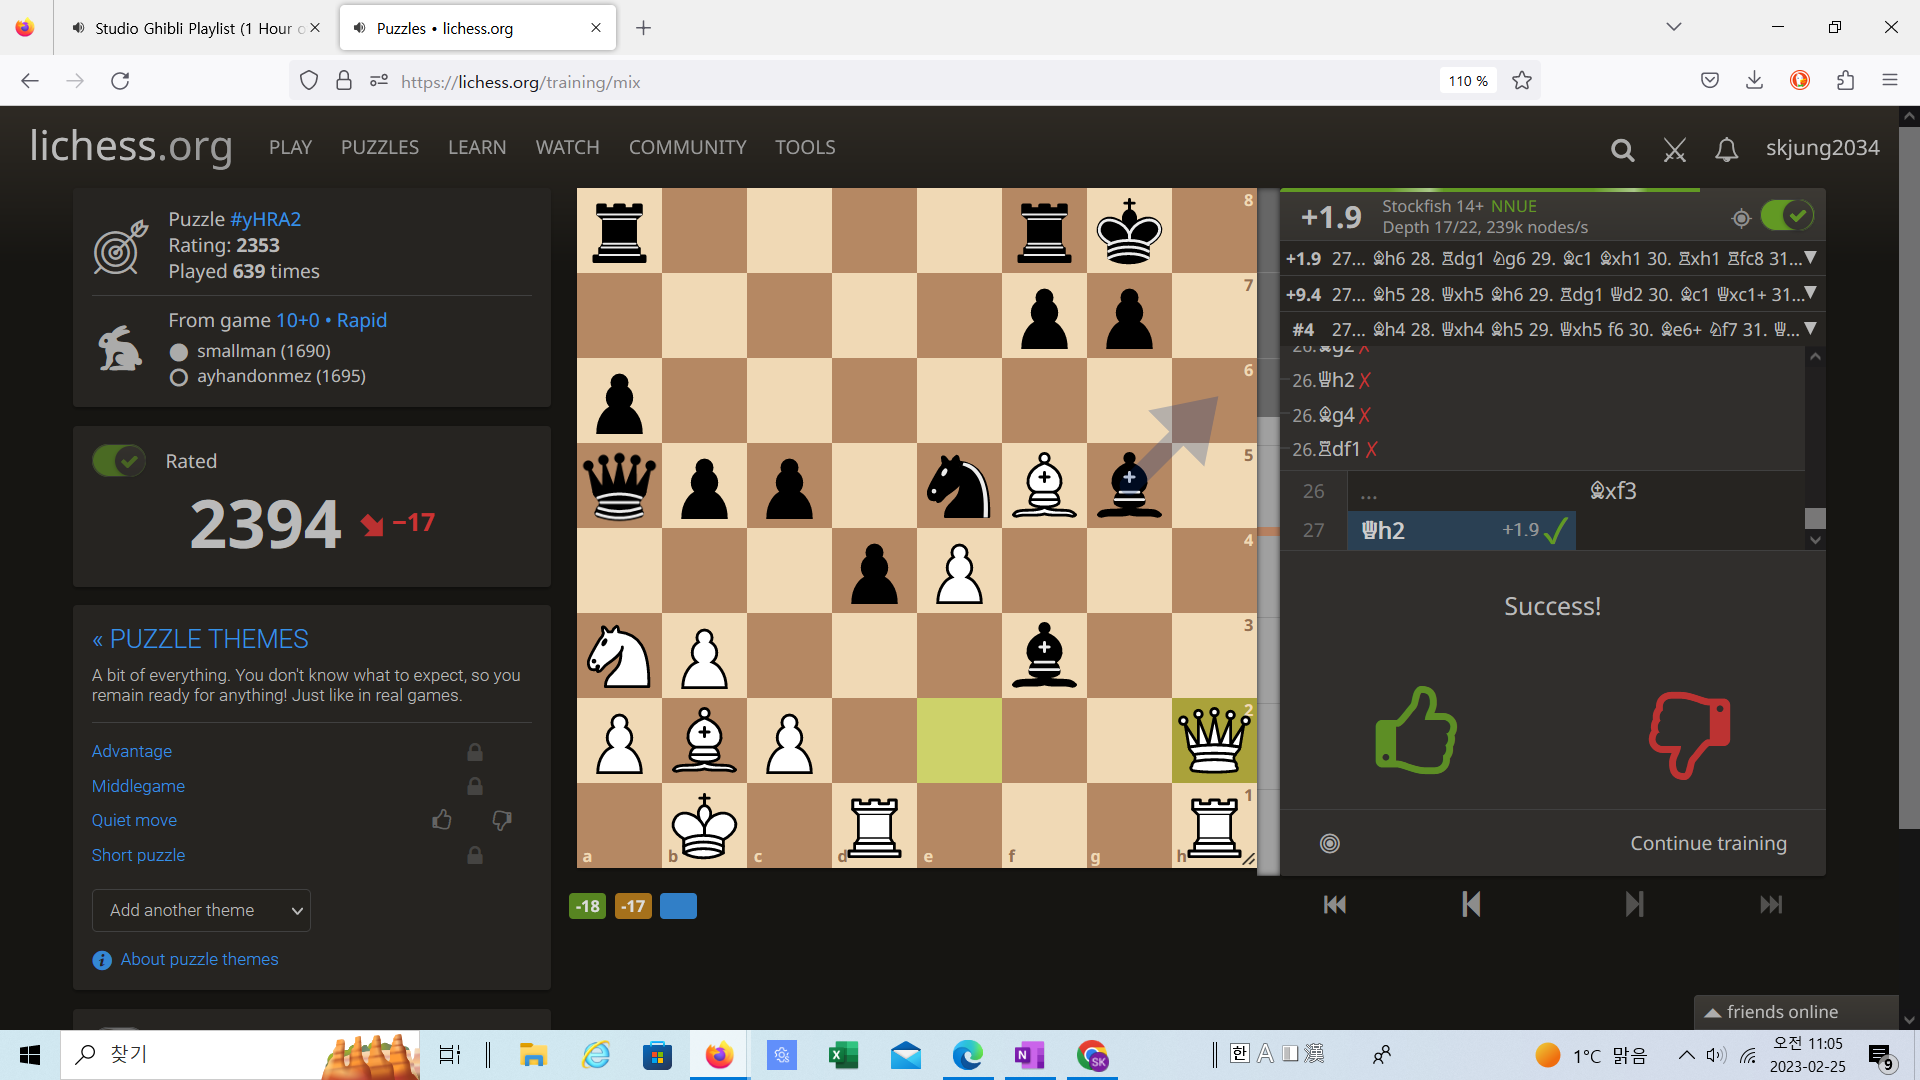Viewport: 1920px width, 1080px height.
Task: Bookmark this page with the star icon
Action: [x=1522, y=81]
